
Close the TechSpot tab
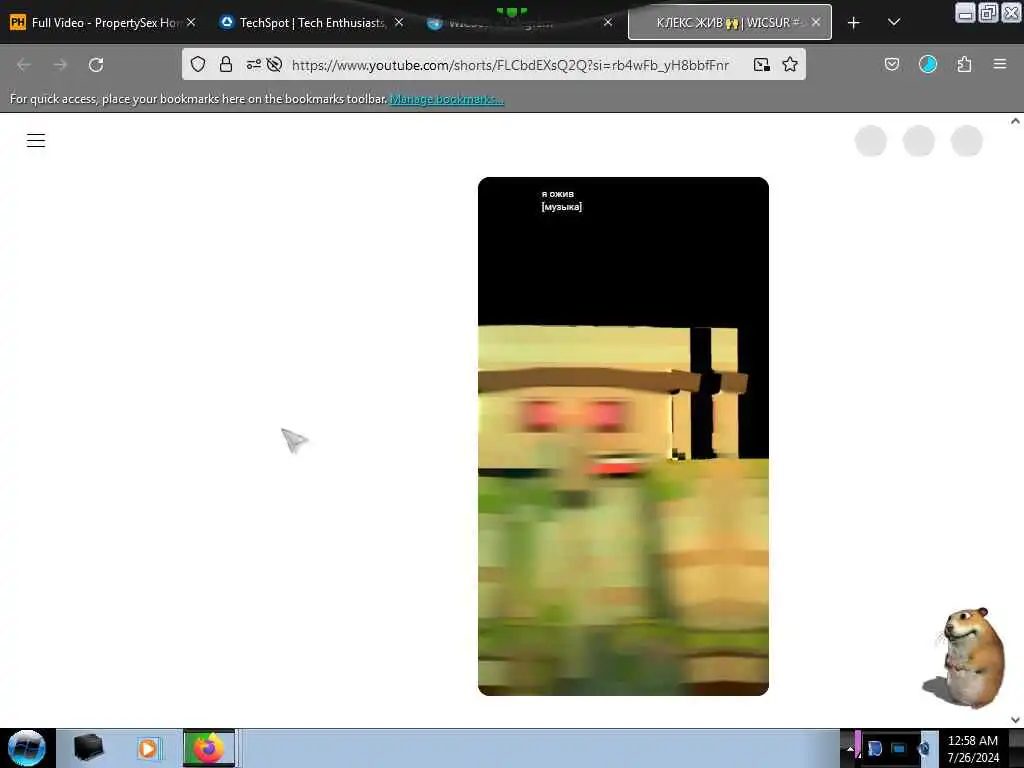[399, 22]
